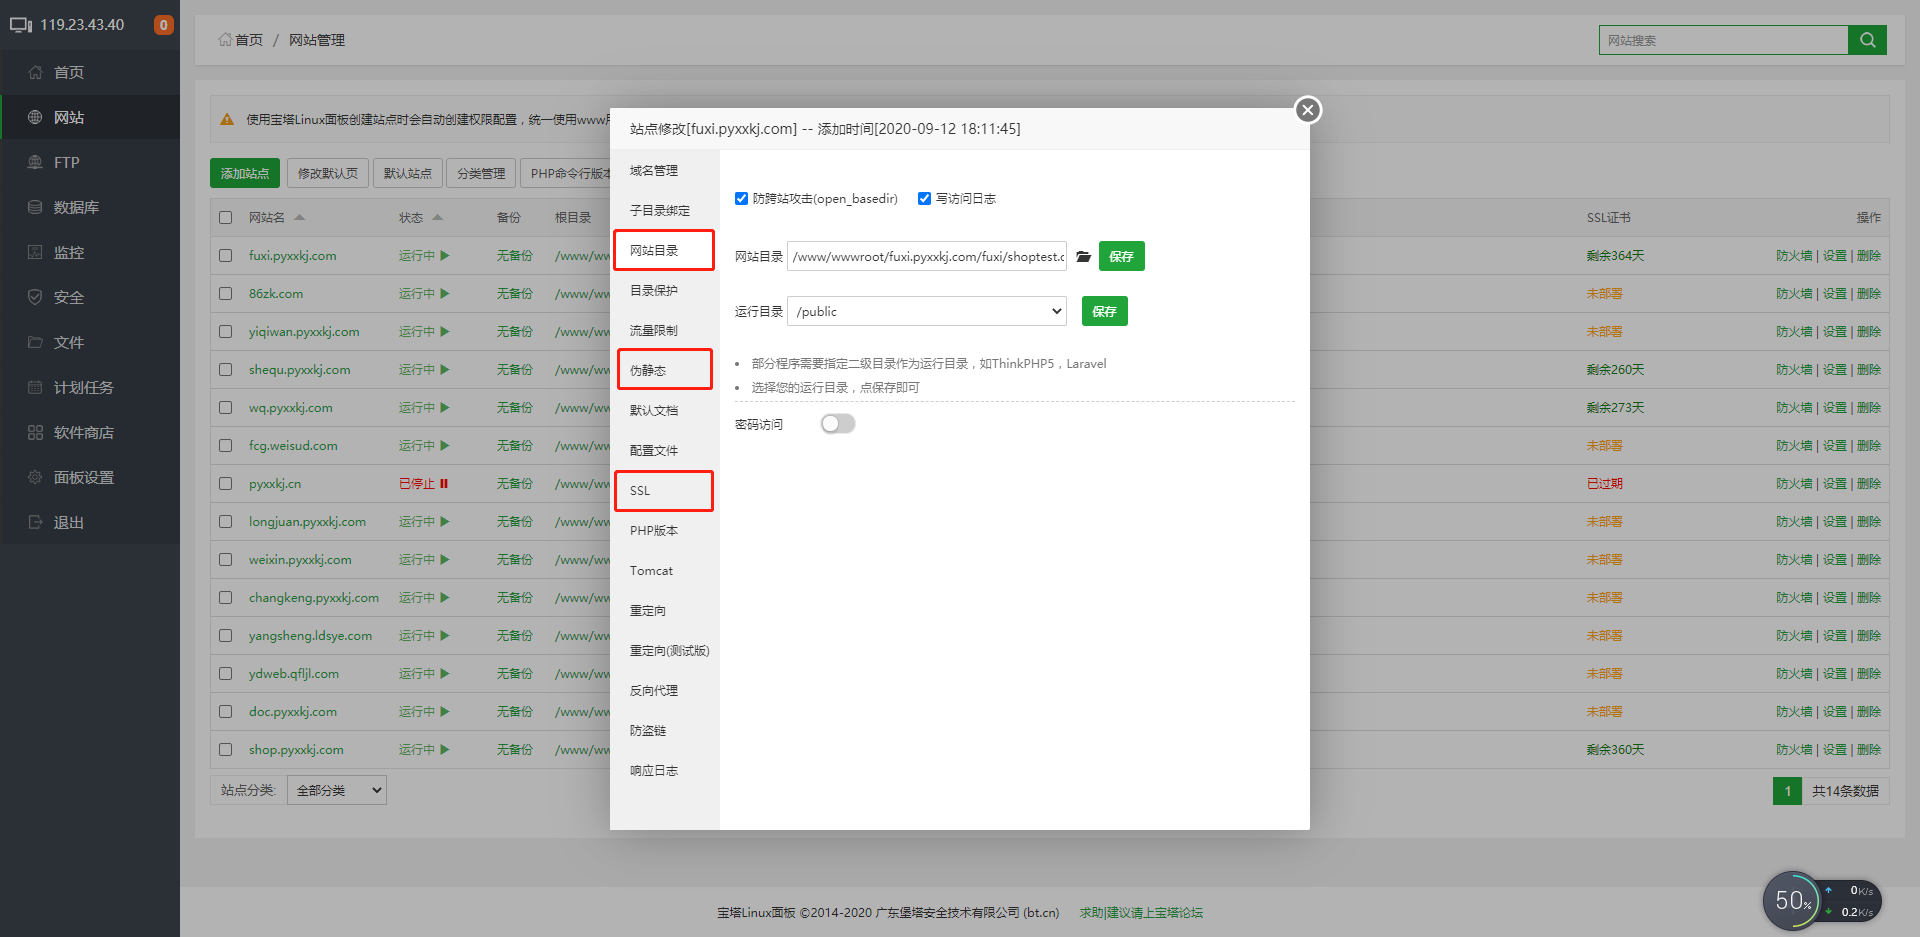Click the 默认站点 button
1920x937 pixels.
point(408,173)
